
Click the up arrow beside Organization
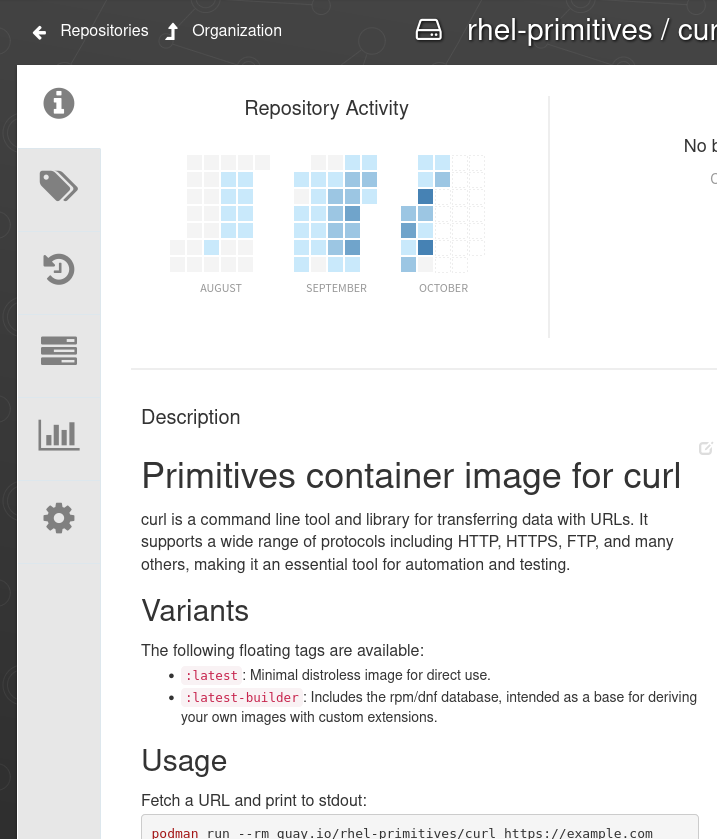tap(172, 32)
